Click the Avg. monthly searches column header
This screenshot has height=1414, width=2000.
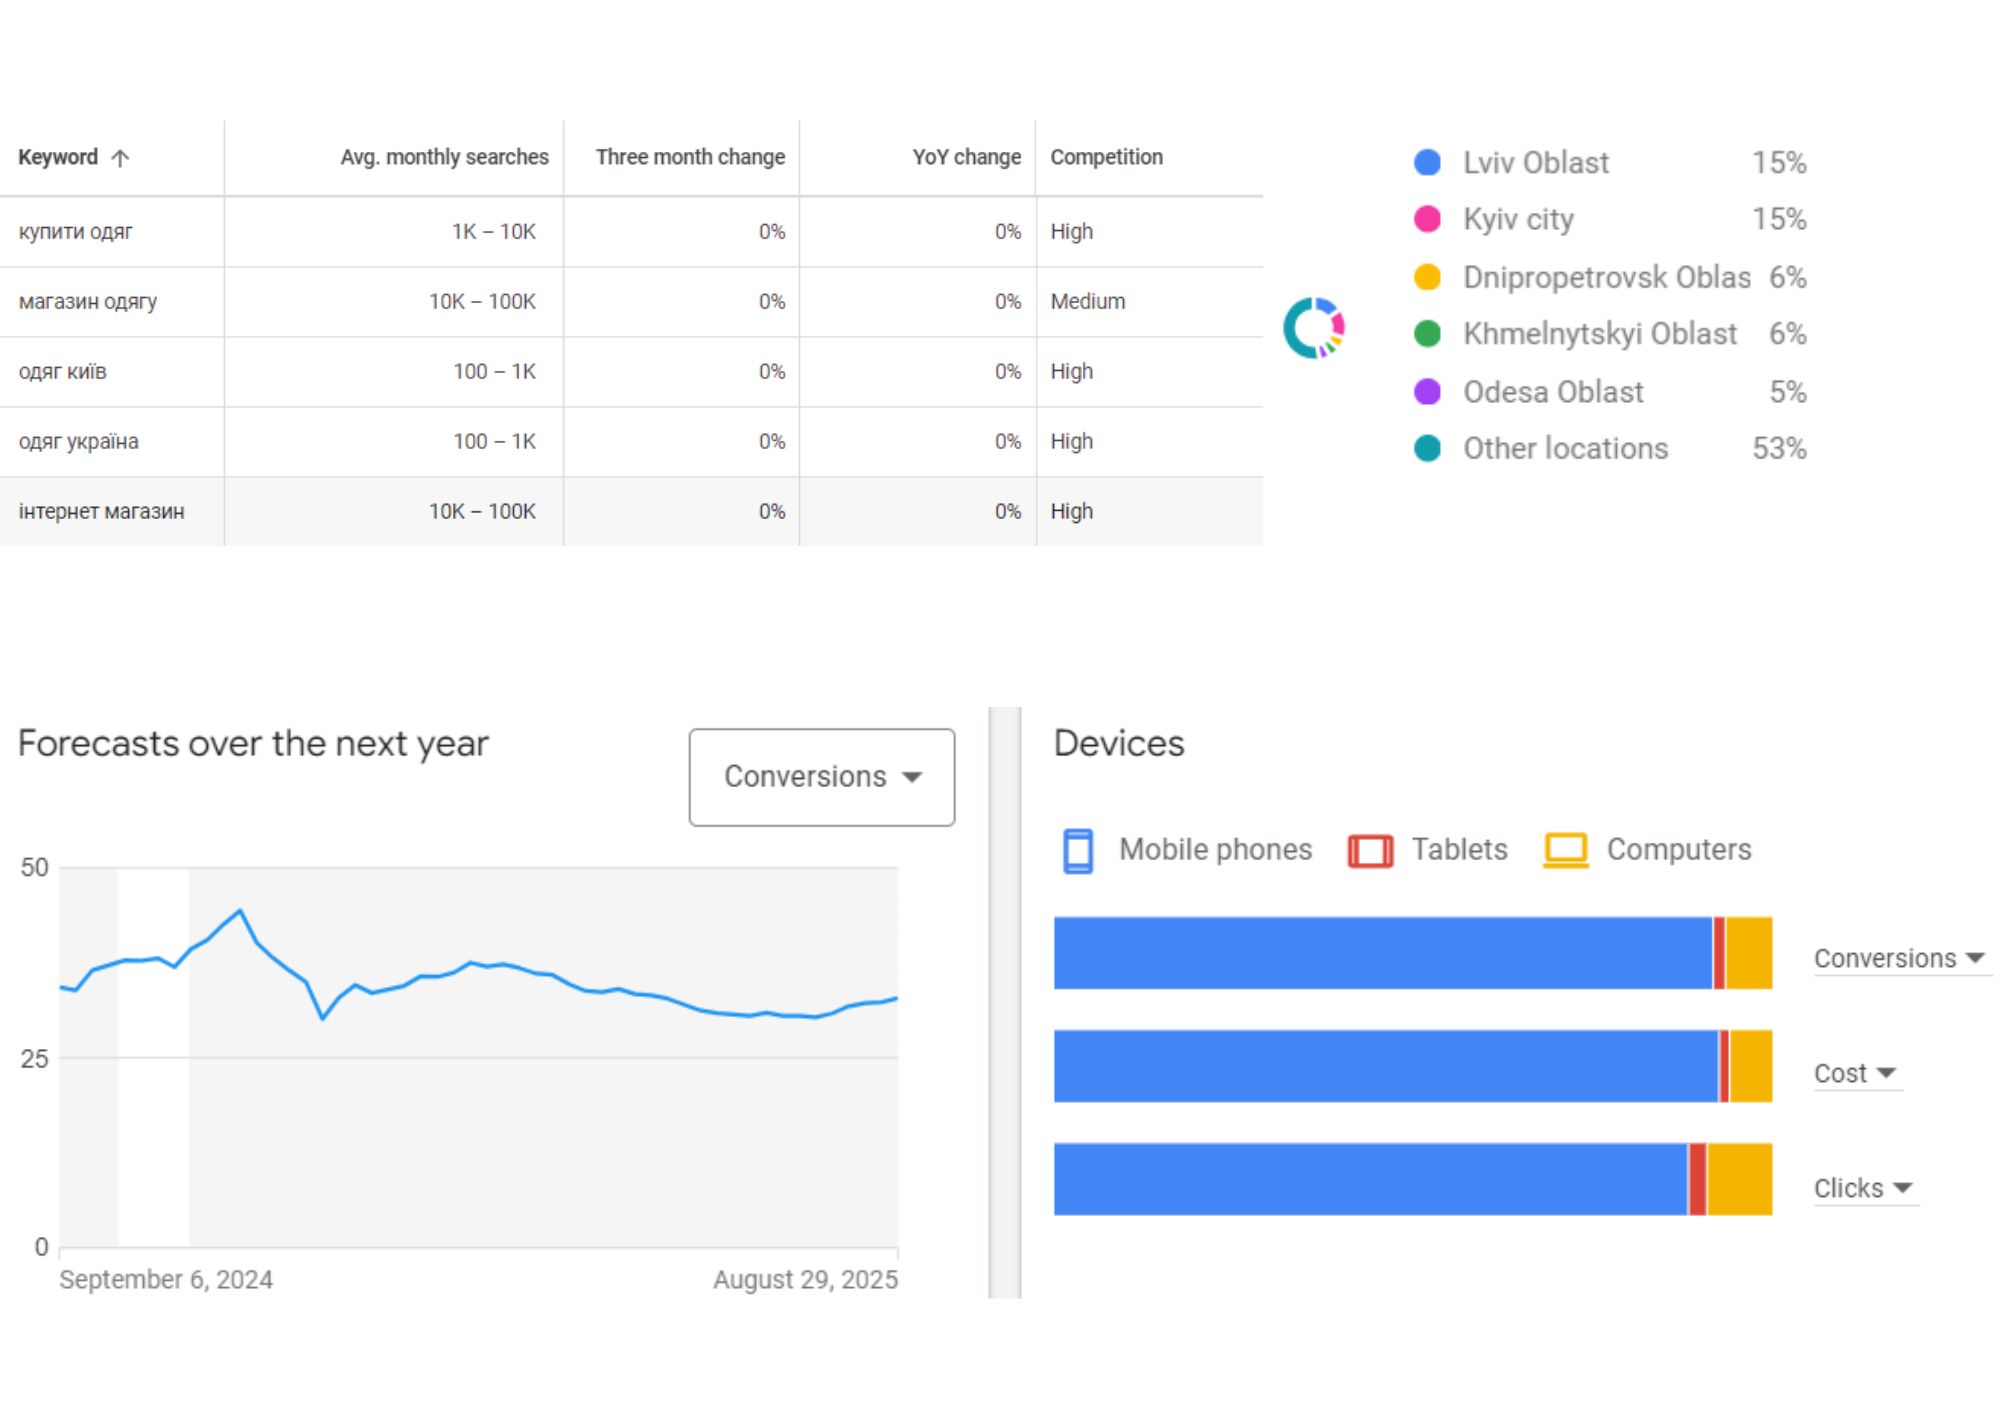coord(444,157)
